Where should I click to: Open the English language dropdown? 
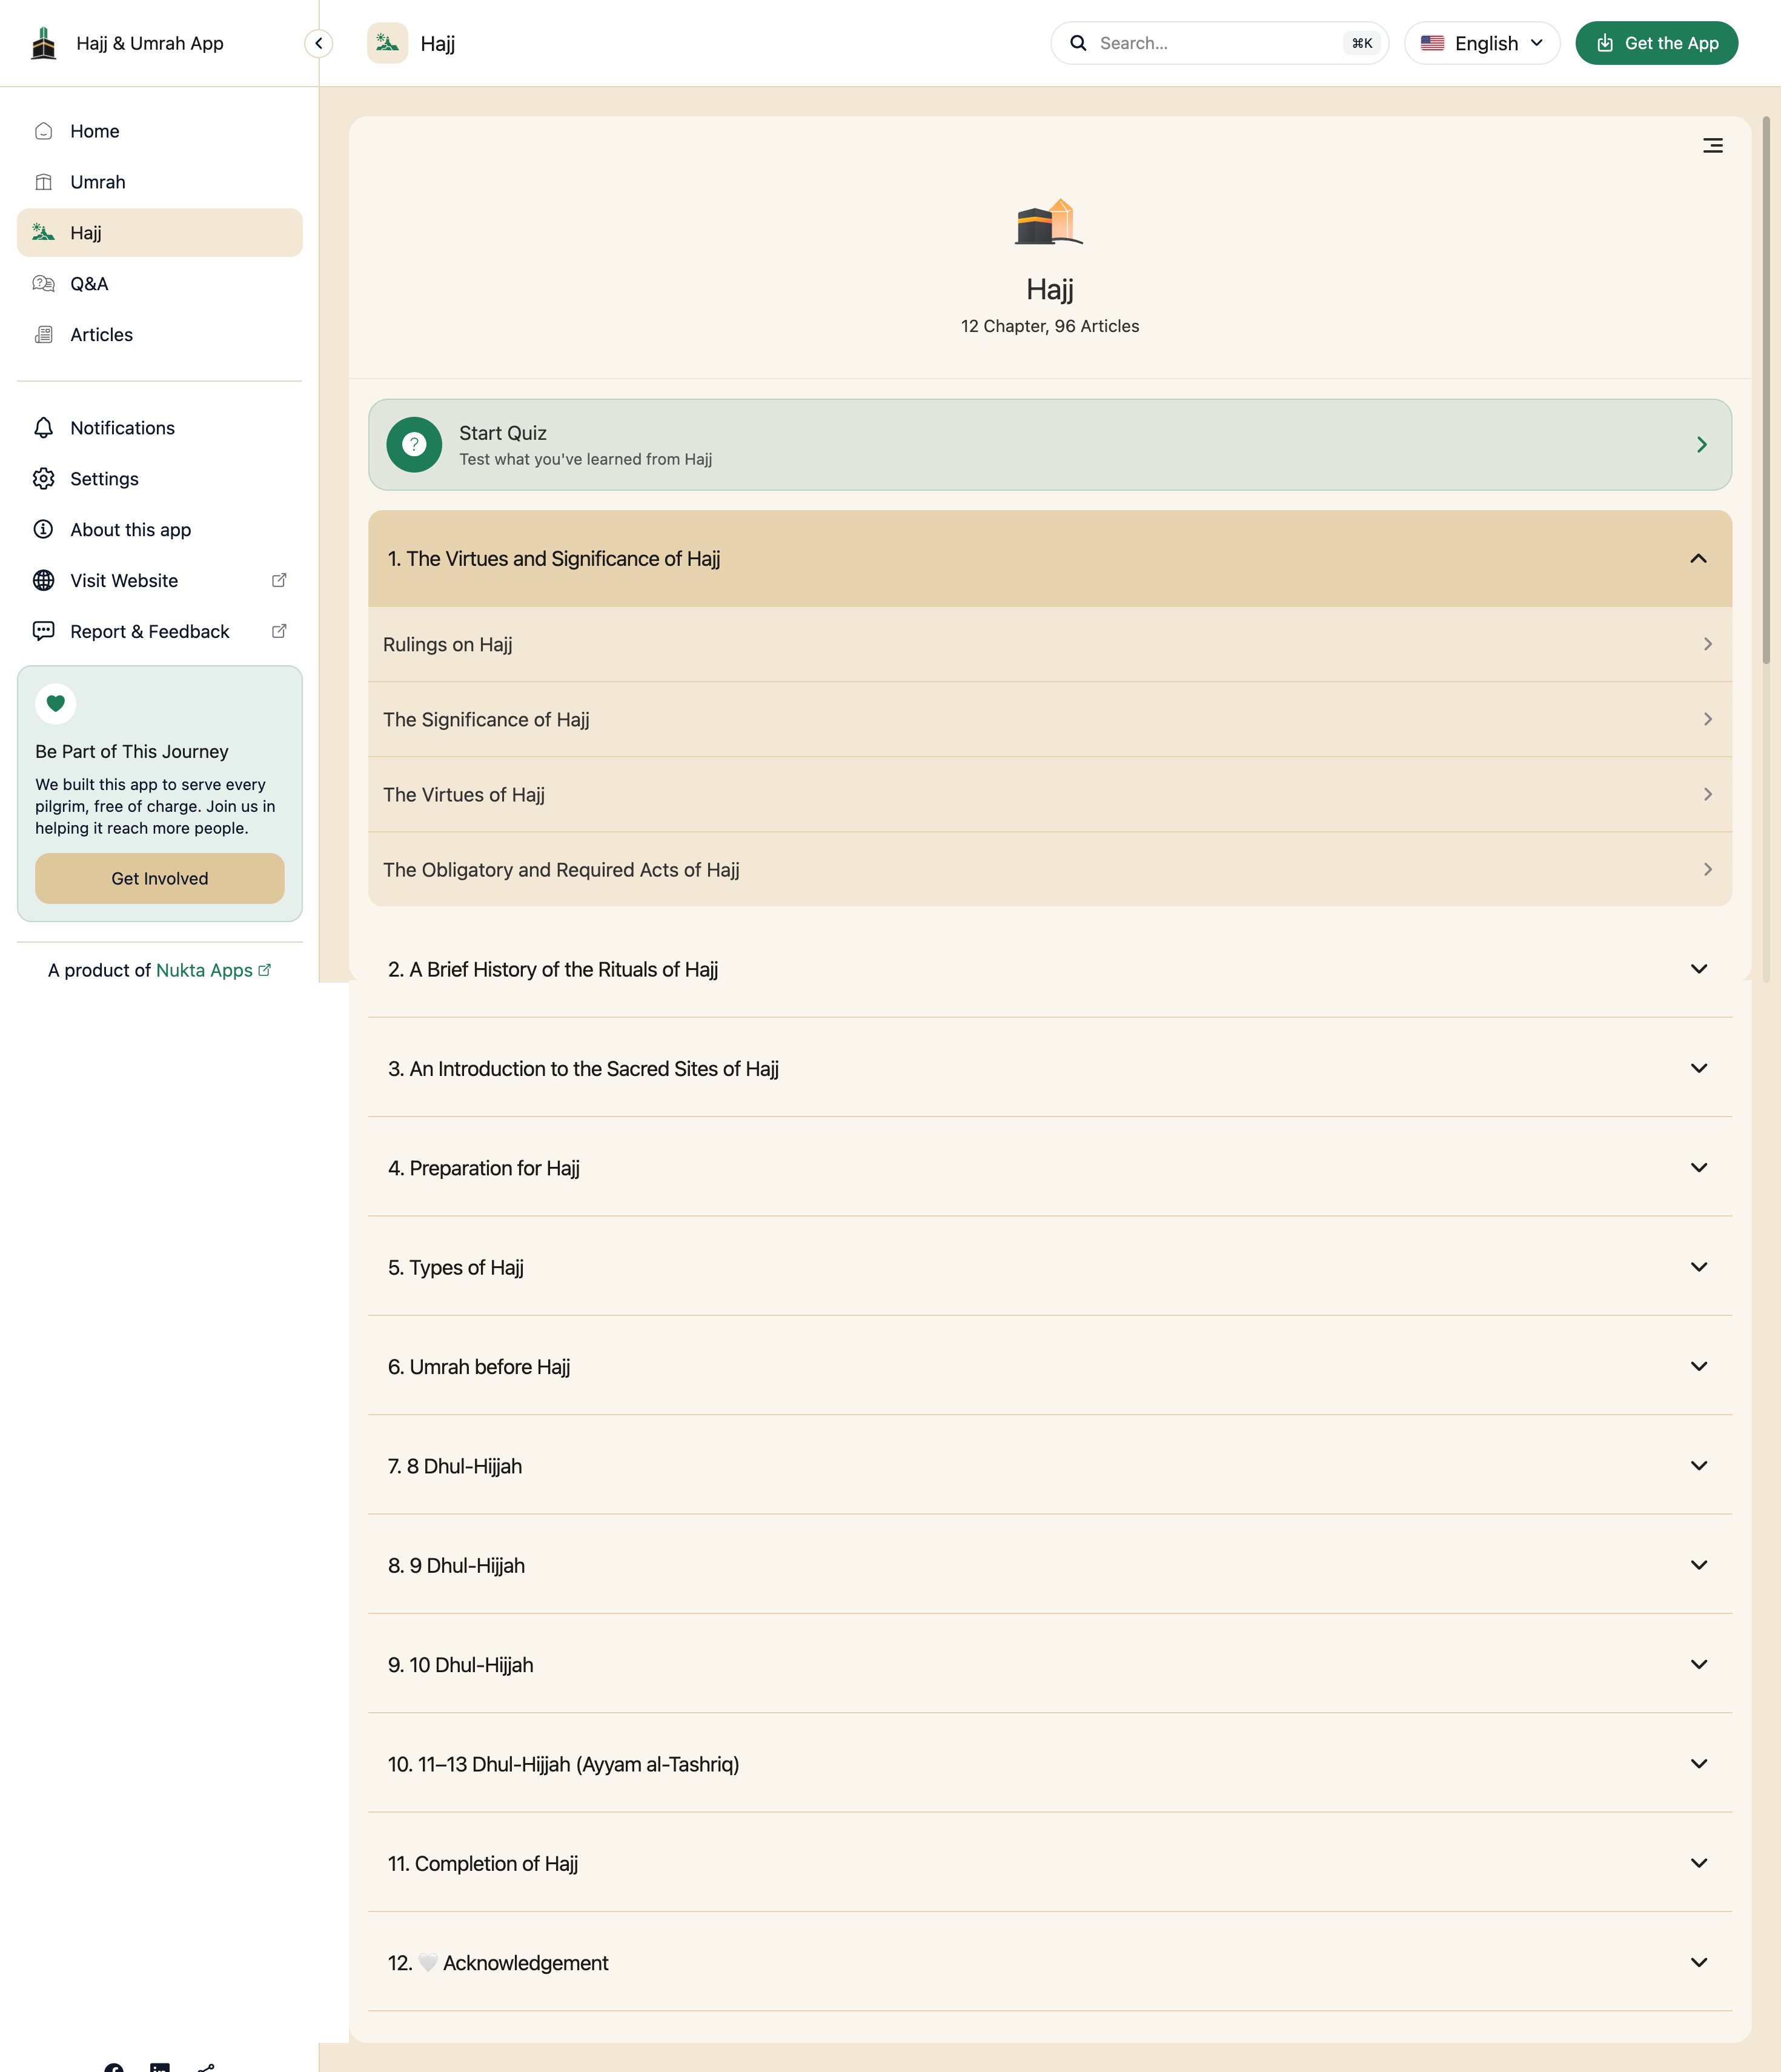point(1482,43)
